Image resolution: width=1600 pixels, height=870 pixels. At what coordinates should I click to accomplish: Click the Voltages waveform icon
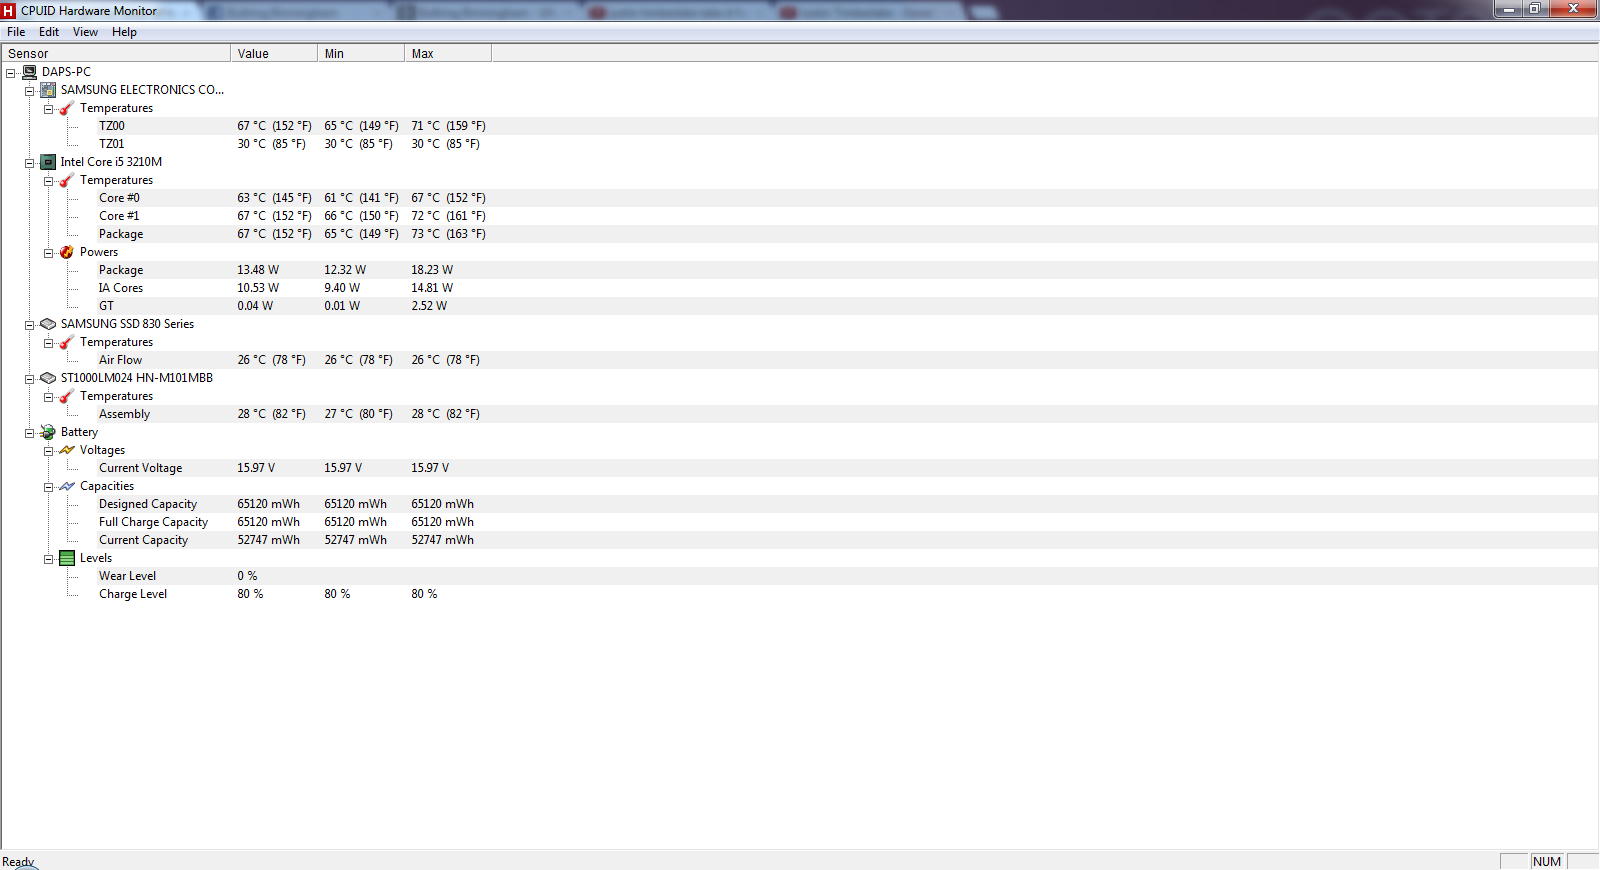[x=67, y=450]
